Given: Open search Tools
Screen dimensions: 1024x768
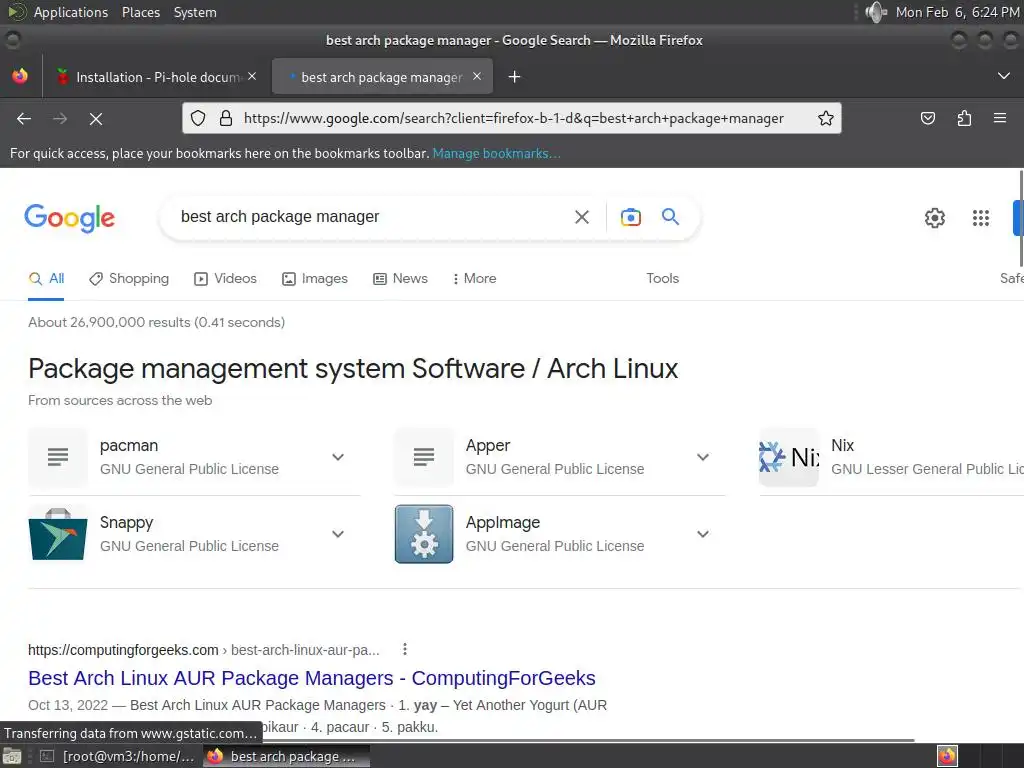Looking at the screenshot, I should (662, 279).
